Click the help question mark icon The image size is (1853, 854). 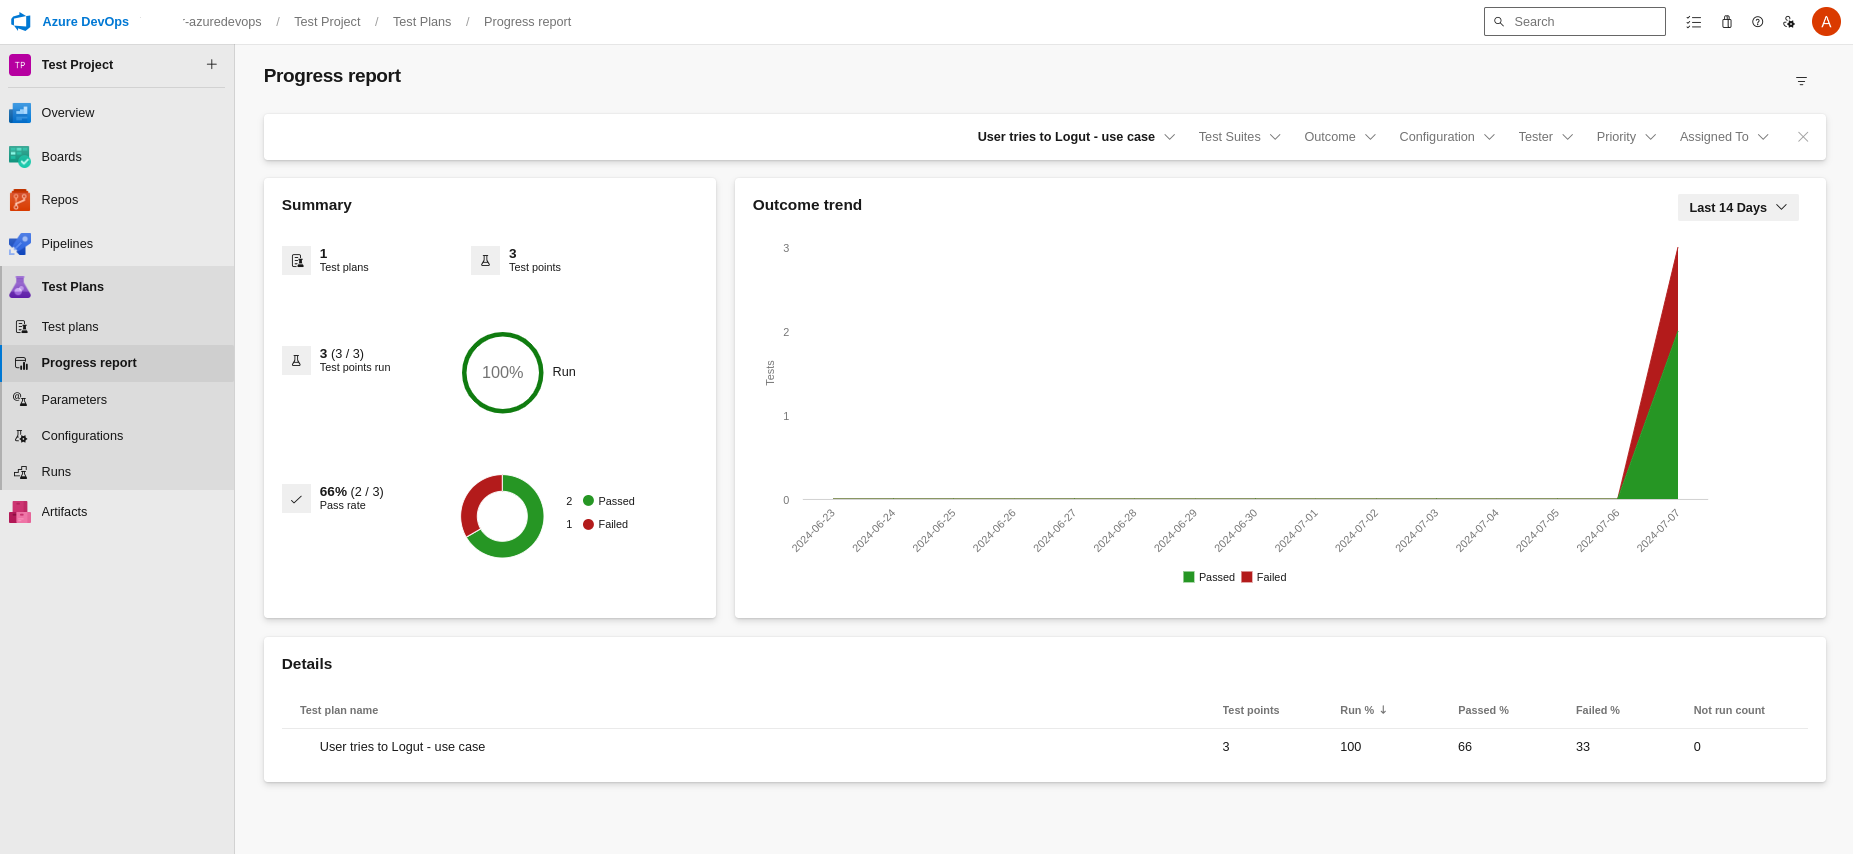(x=1757, y=22)
